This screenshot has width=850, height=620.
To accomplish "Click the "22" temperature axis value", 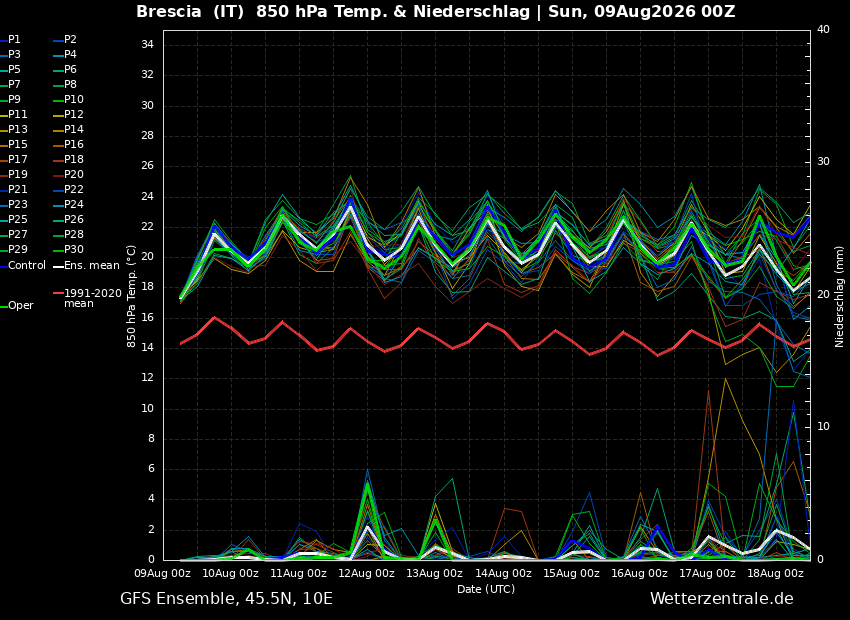I will 147,227.
